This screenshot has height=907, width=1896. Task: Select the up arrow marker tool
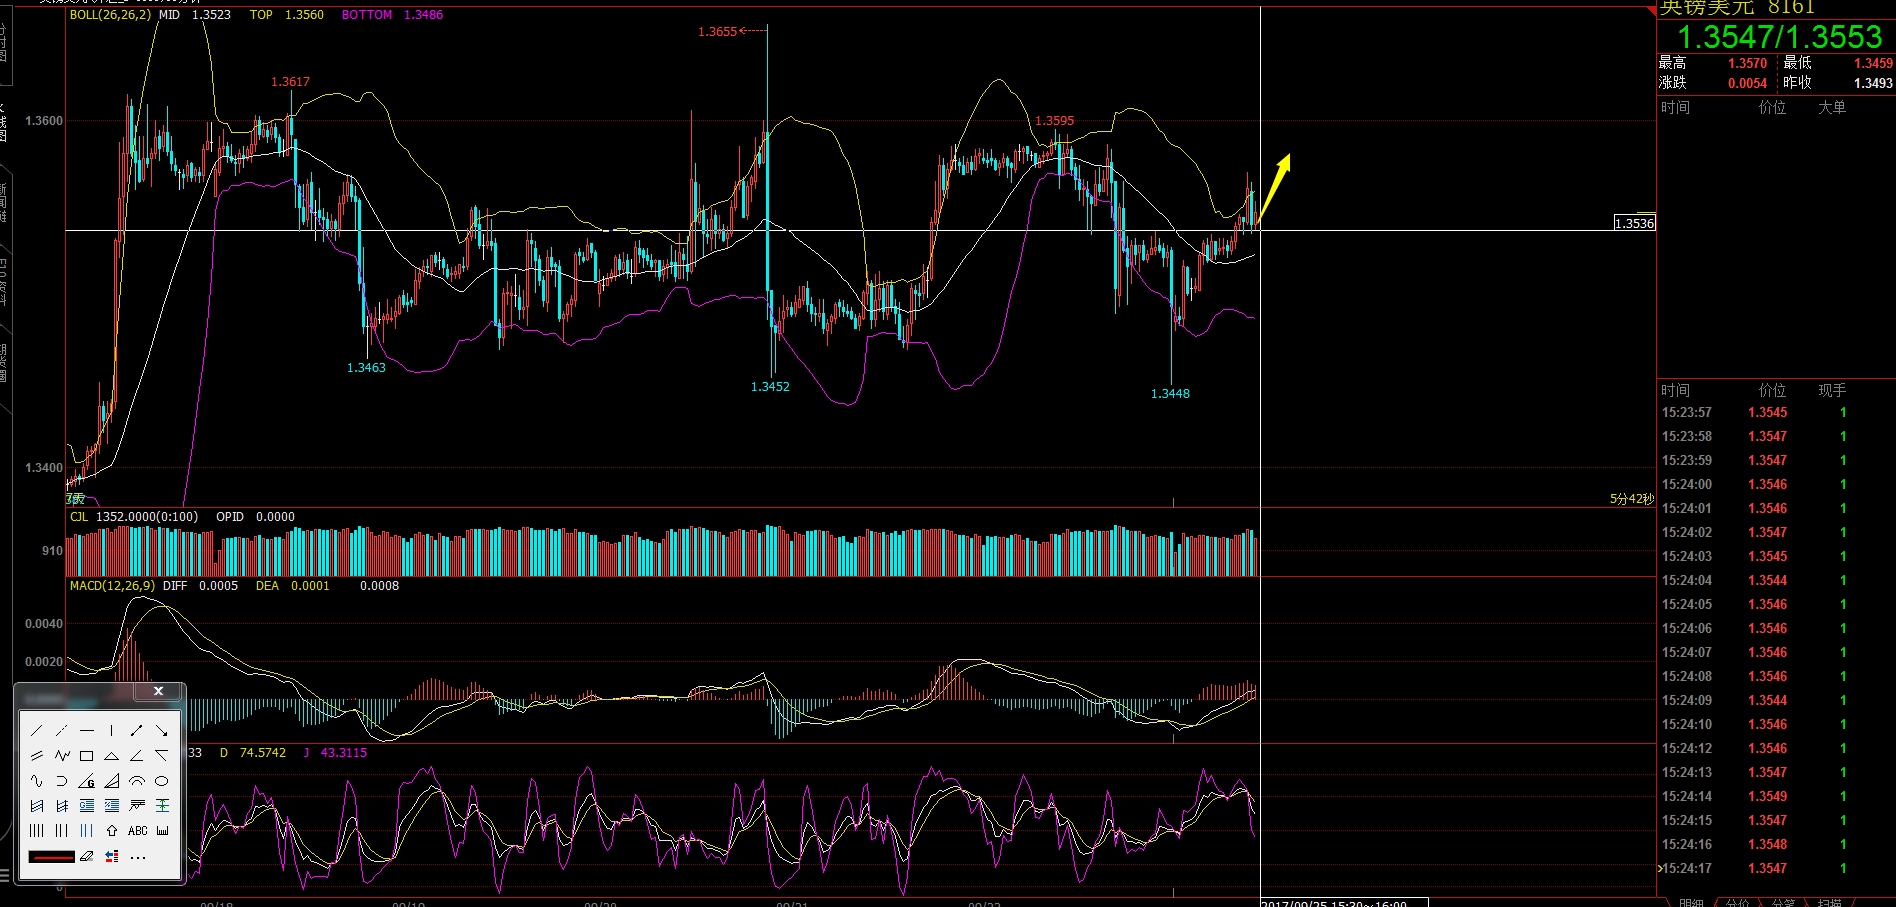[x=112, y=831]
